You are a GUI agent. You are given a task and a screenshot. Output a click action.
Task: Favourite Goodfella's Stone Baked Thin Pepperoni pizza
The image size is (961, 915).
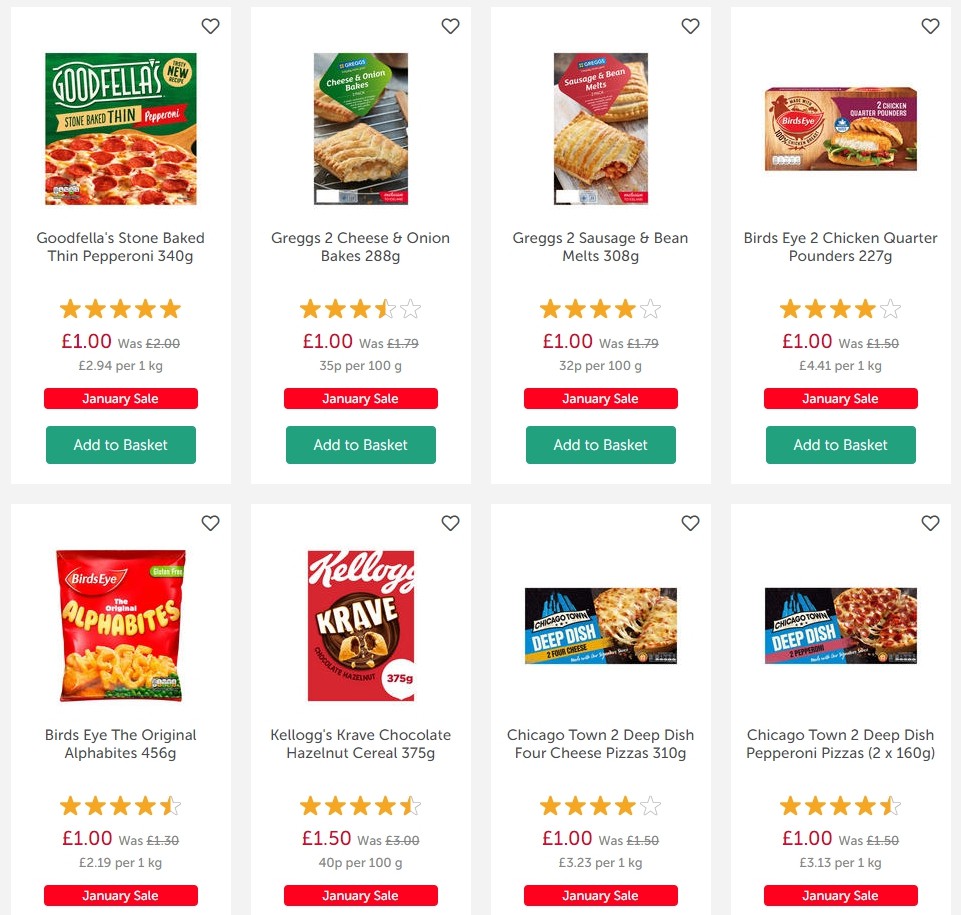(210, 27)
